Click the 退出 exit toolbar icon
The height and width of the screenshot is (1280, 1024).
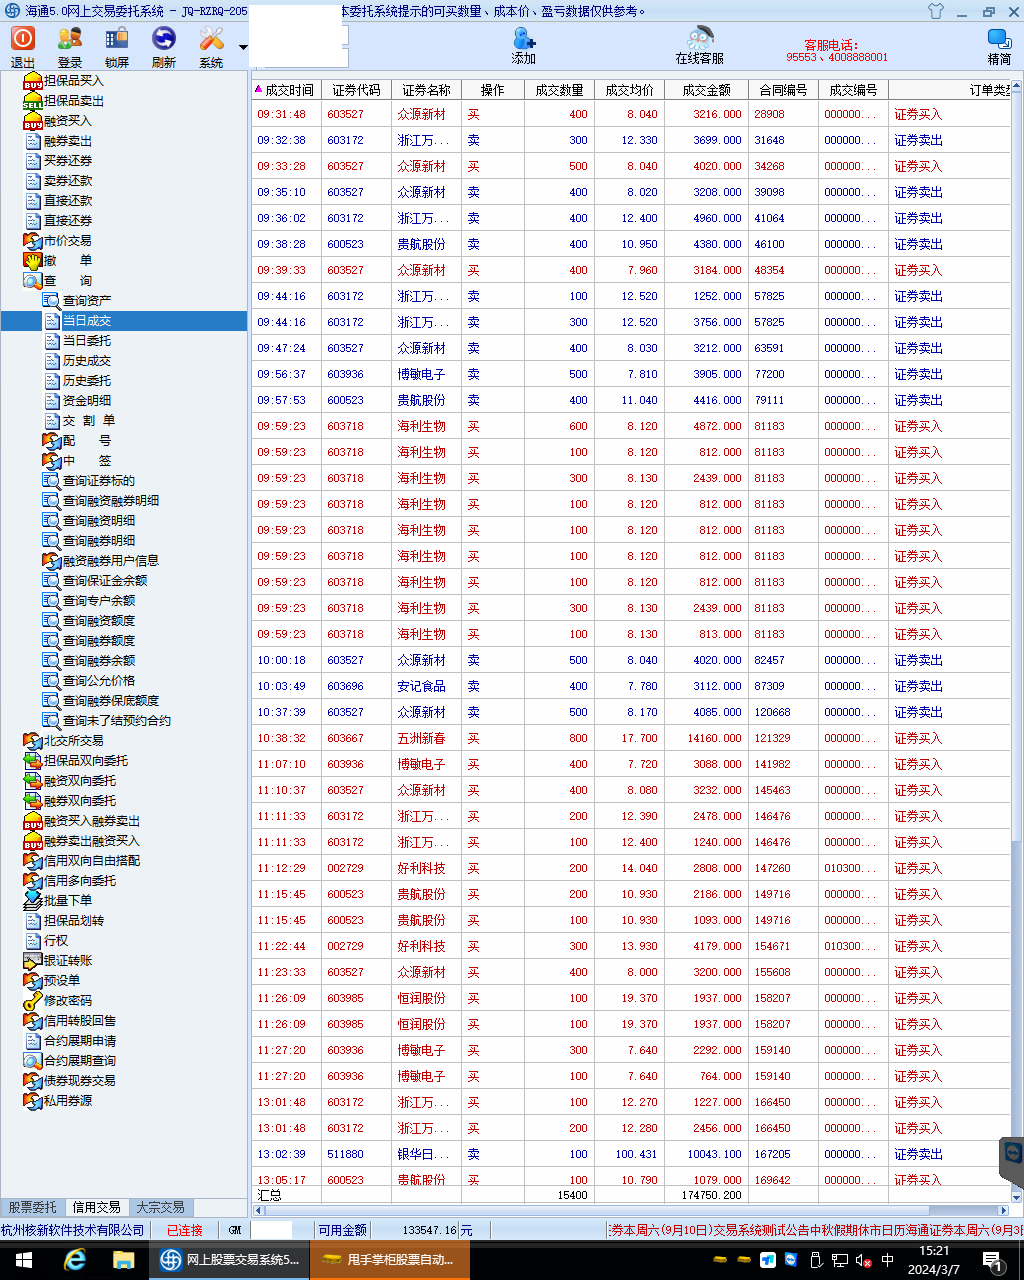tap(22, 46)
